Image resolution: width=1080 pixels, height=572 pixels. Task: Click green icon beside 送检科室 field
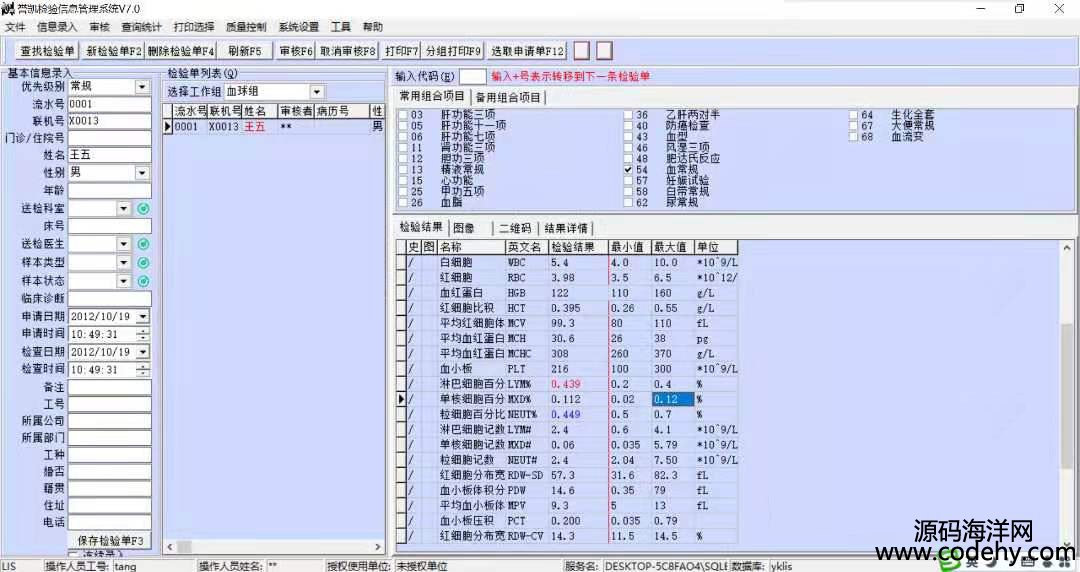coord(143,208)
